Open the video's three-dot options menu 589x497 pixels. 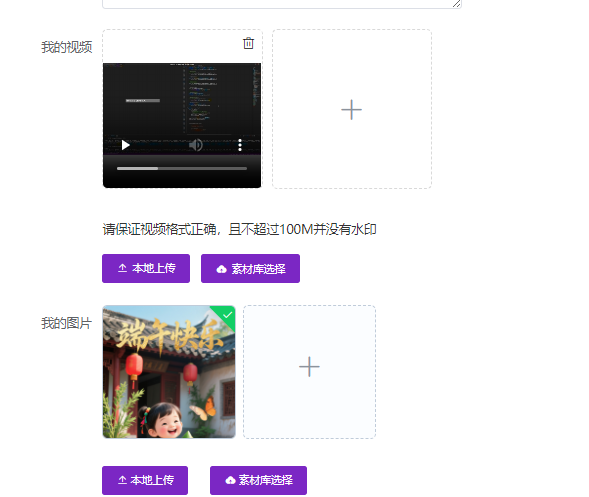point(240,145)
